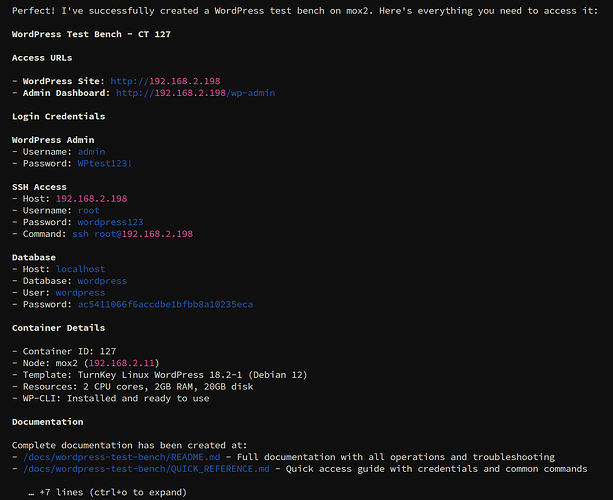
Task: Click the long database password hash
Action: (165, 304)
